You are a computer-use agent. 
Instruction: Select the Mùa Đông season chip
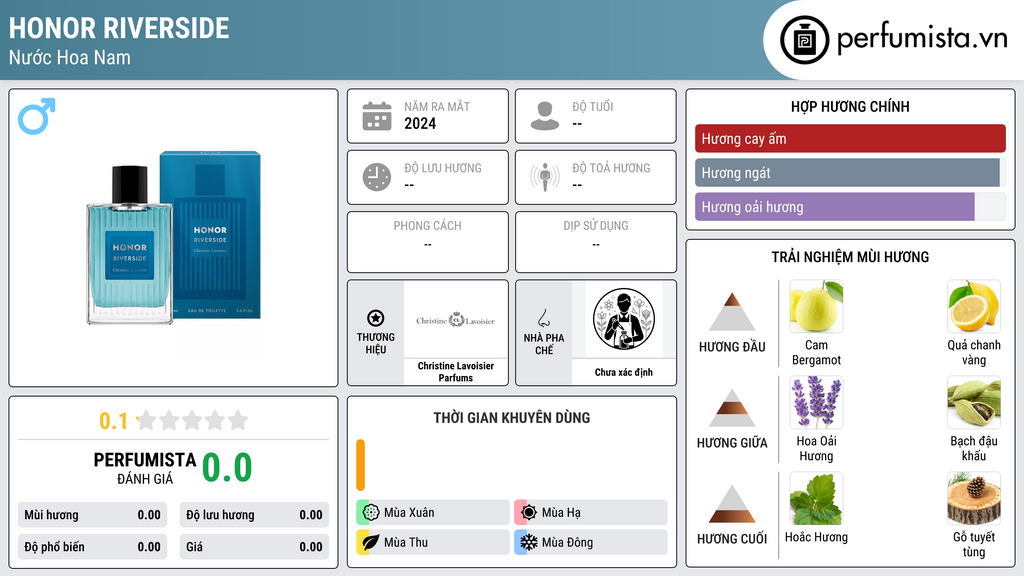pos(591,542)
